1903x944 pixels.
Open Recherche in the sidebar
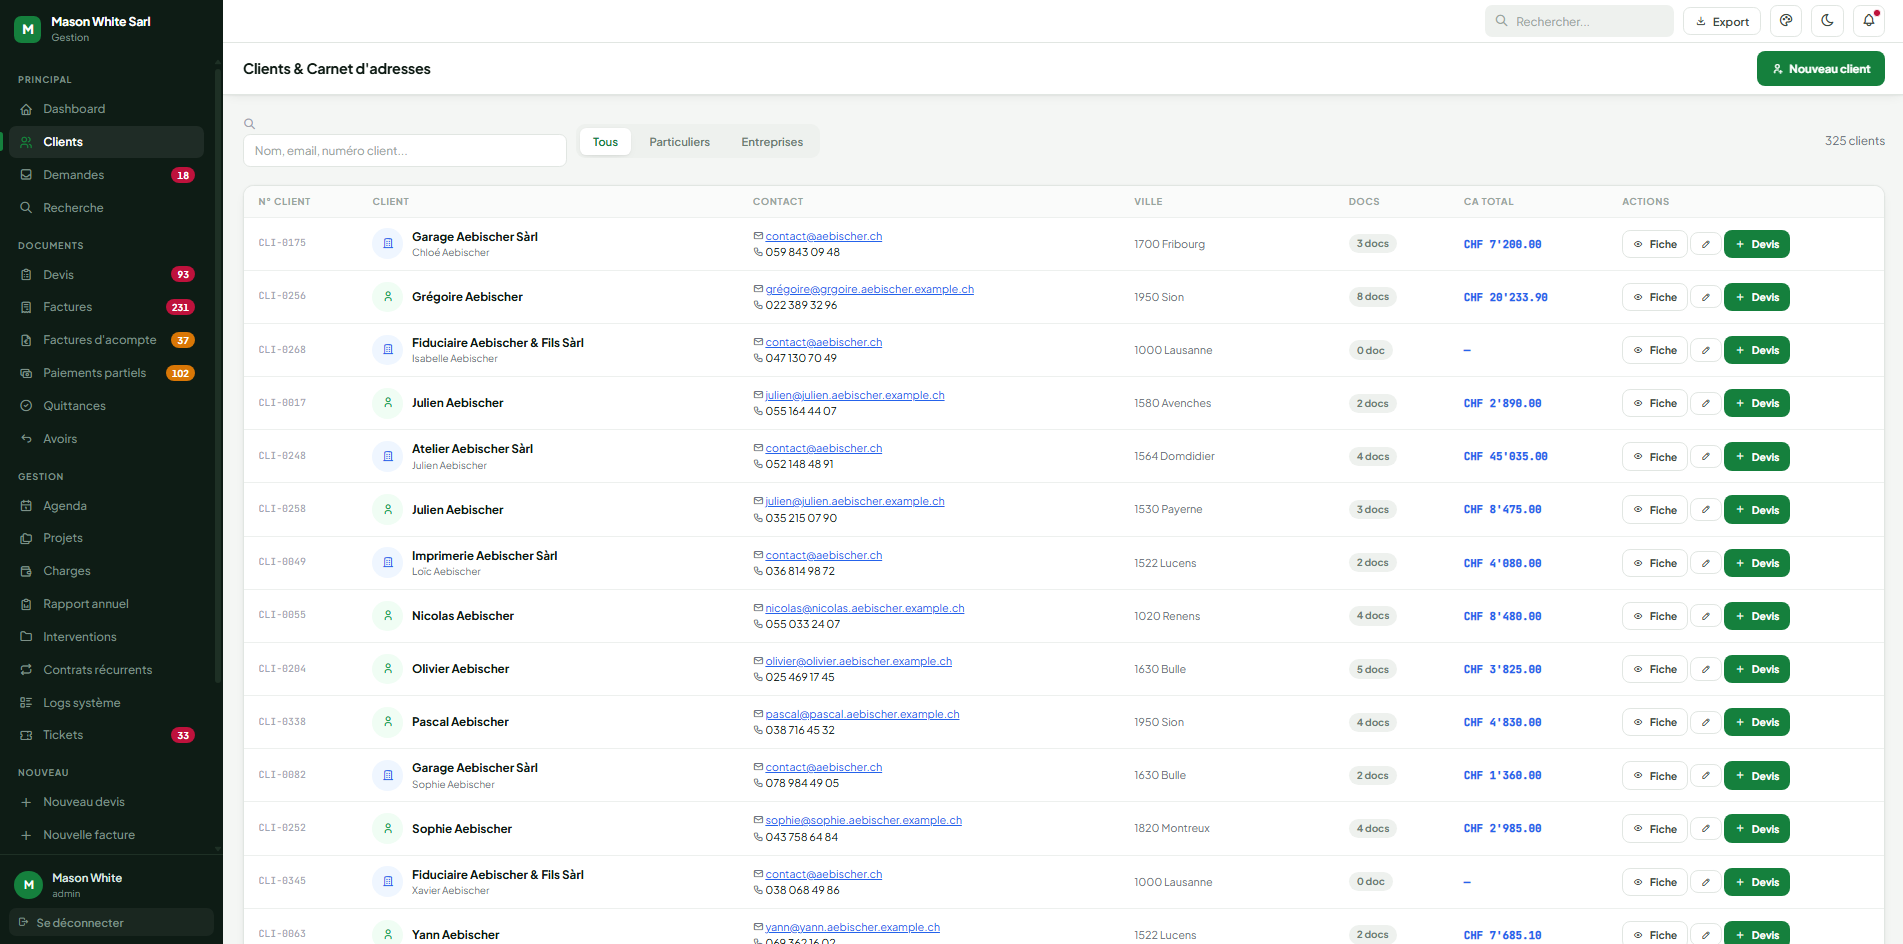point(107,208)
